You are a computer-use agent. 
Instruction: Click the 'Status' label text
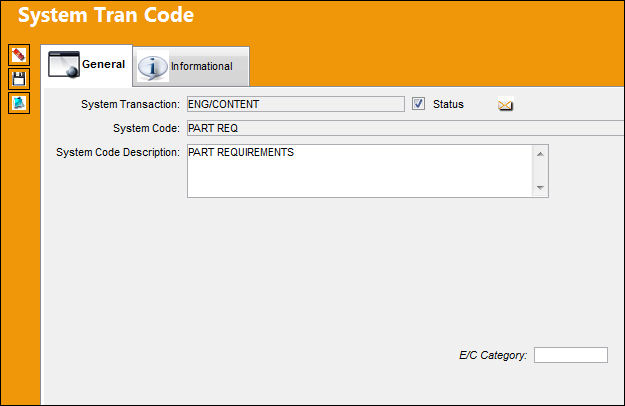(x=448, y=104)
